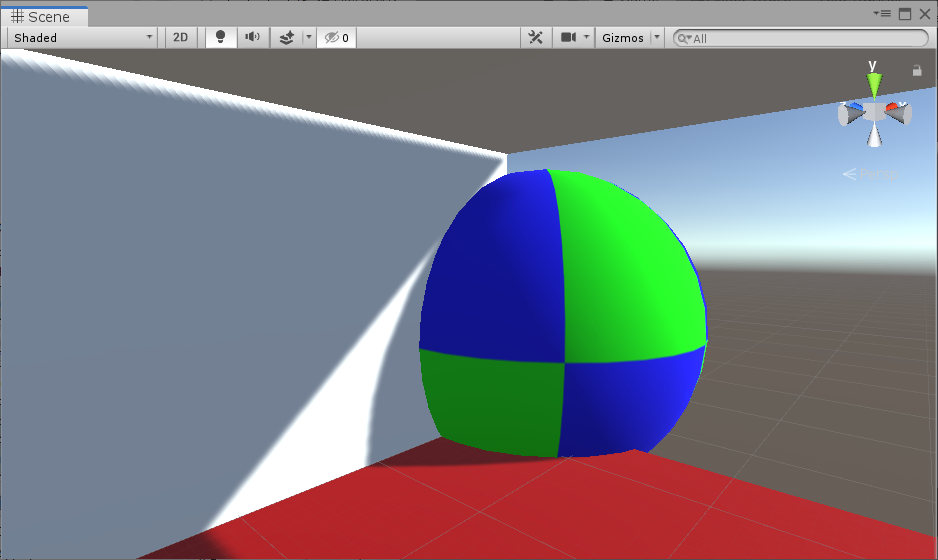Open the component editor tools icon
The height and width of the screenshot is (560, 938).
coord(536,37)
